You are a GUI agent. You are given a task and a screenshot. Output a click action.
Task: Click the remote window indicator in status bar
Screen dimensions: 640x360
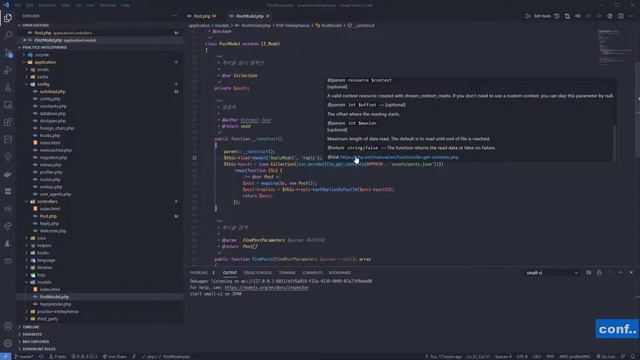[5, 356]
